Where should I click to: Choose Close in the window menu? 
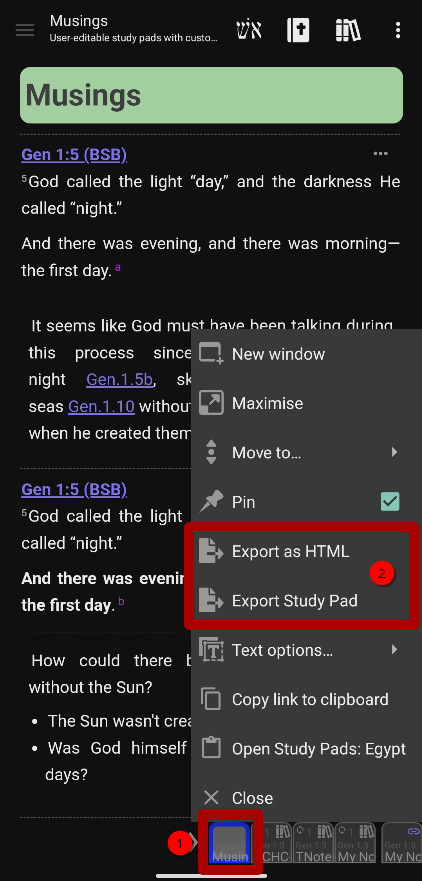306,798
